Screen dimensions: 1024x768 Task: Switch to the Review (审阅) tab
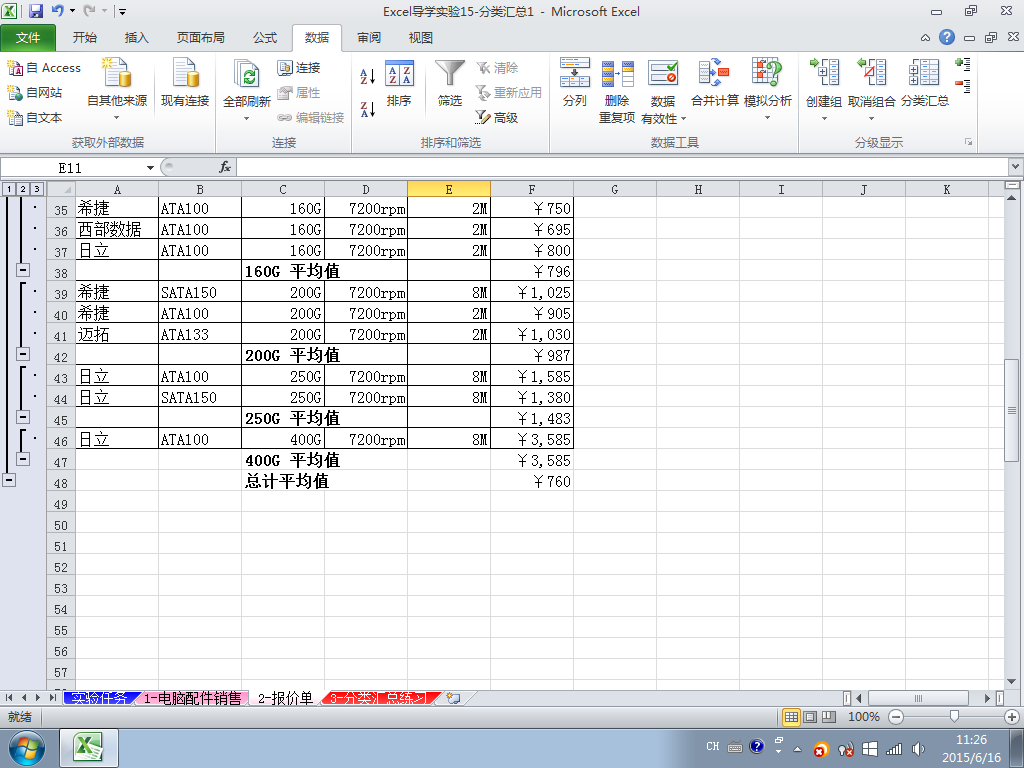pos(369,38)
